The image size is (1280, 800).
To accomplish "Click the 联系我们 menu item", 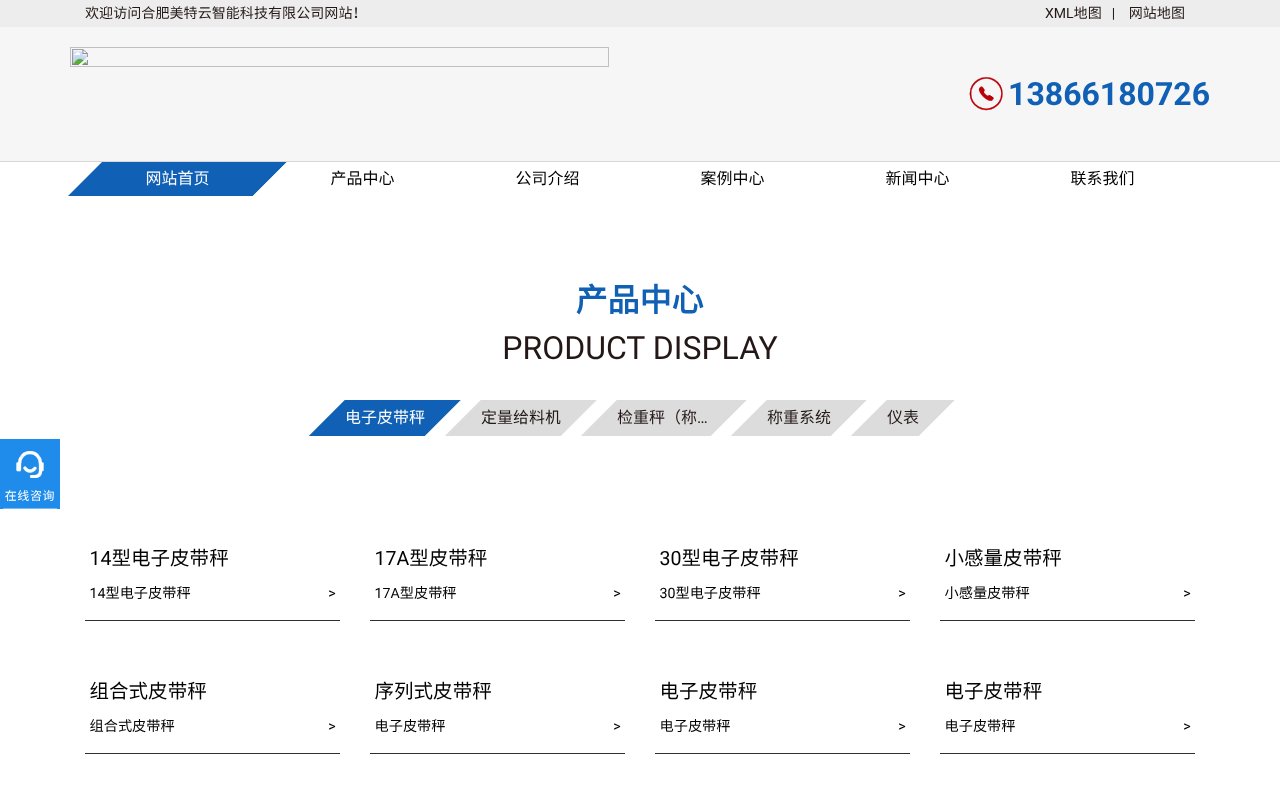I will (x=1102, y=178).
